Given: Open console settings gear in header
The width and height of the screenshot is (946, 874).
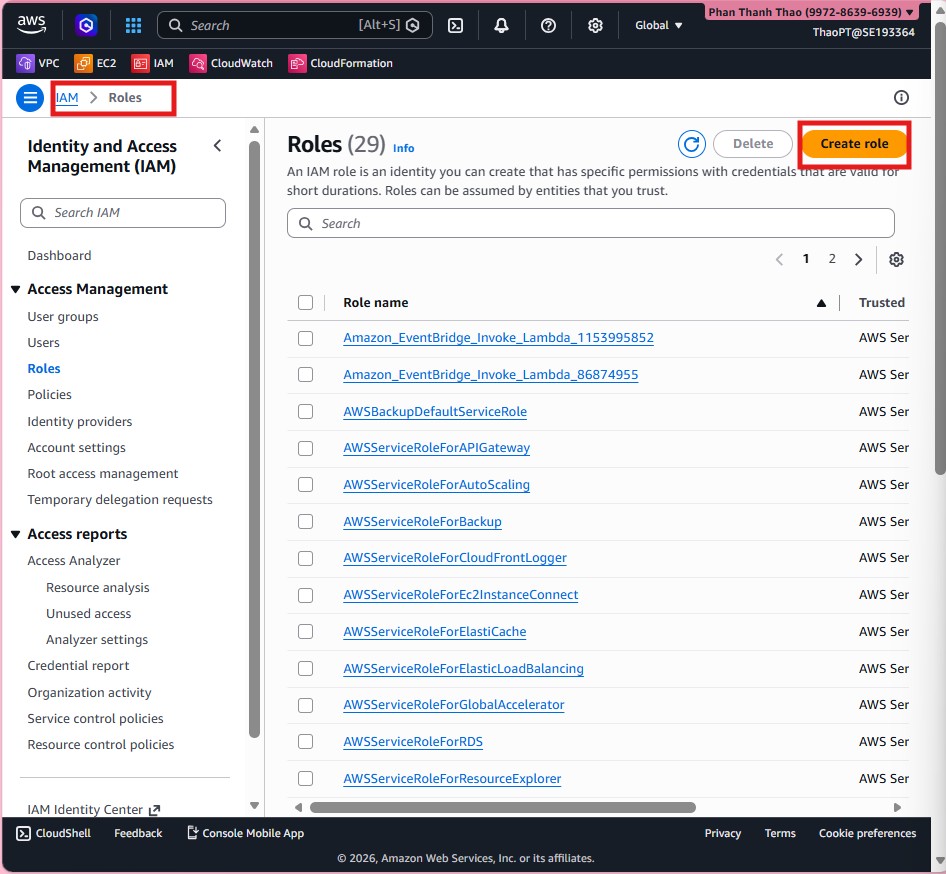Looking at the screenshot, I should coord(595,25).
